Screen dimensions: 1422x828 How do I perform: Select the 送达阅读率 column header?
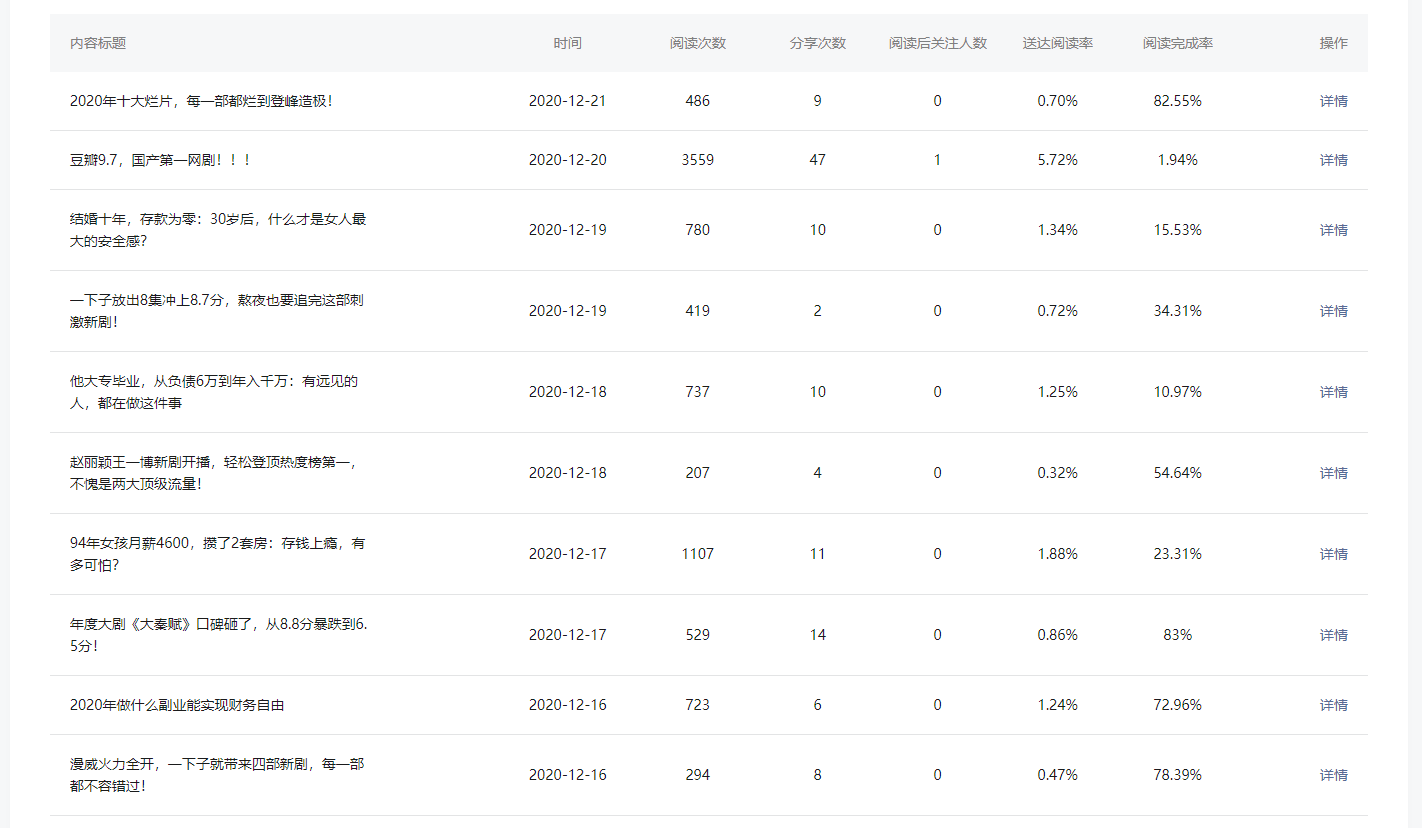(x=1057, y=43)
